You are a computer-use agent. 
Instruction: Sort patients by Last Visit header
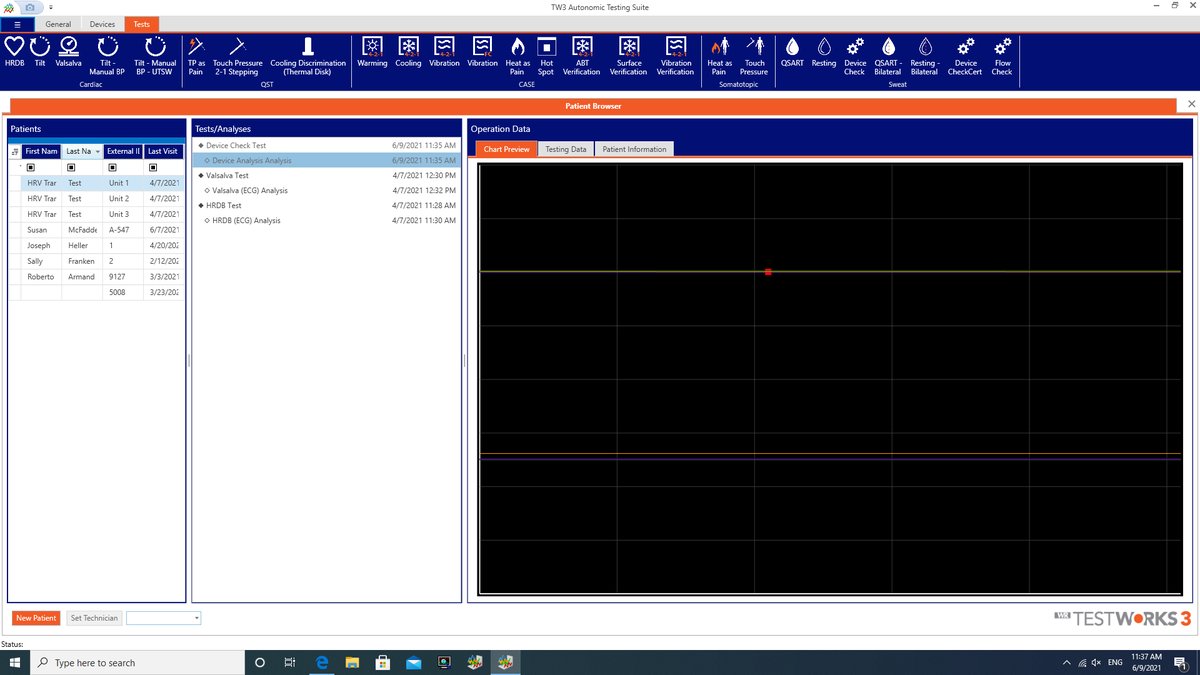click(163, 151)
